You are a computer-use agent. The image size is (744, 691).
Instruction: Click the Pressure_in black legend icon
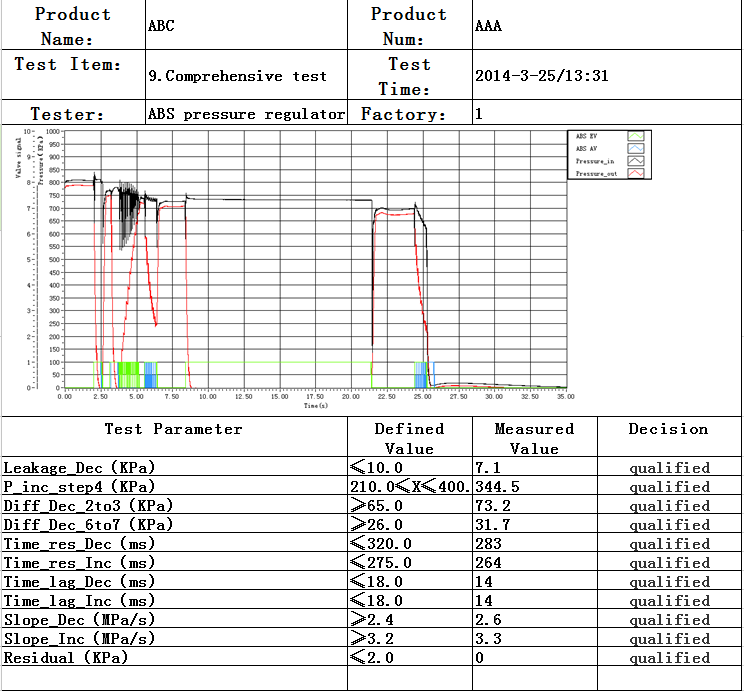pyautogui.click(x=635, y=161)
